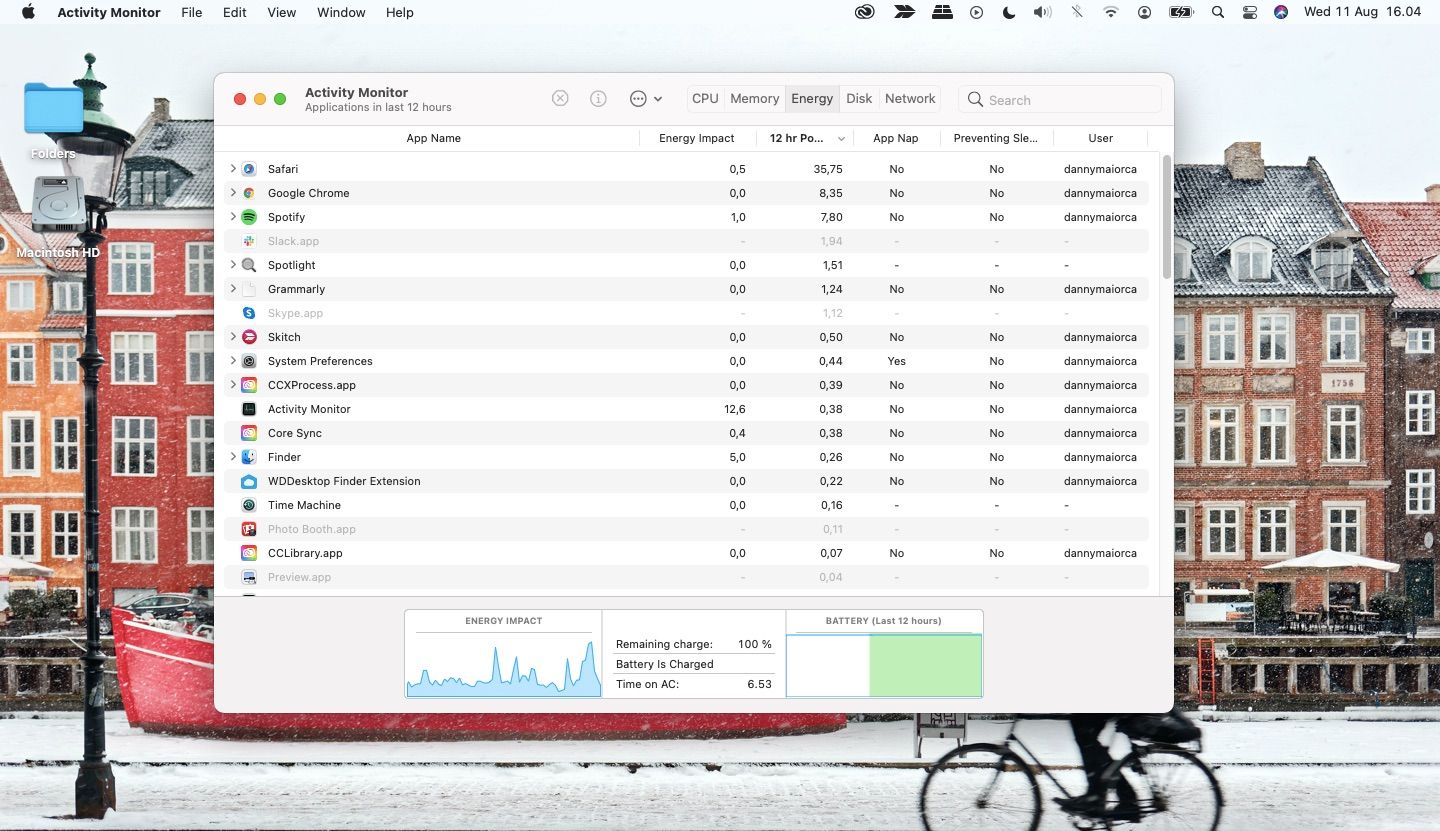Expand the System Preferences row

pos(233,361)
